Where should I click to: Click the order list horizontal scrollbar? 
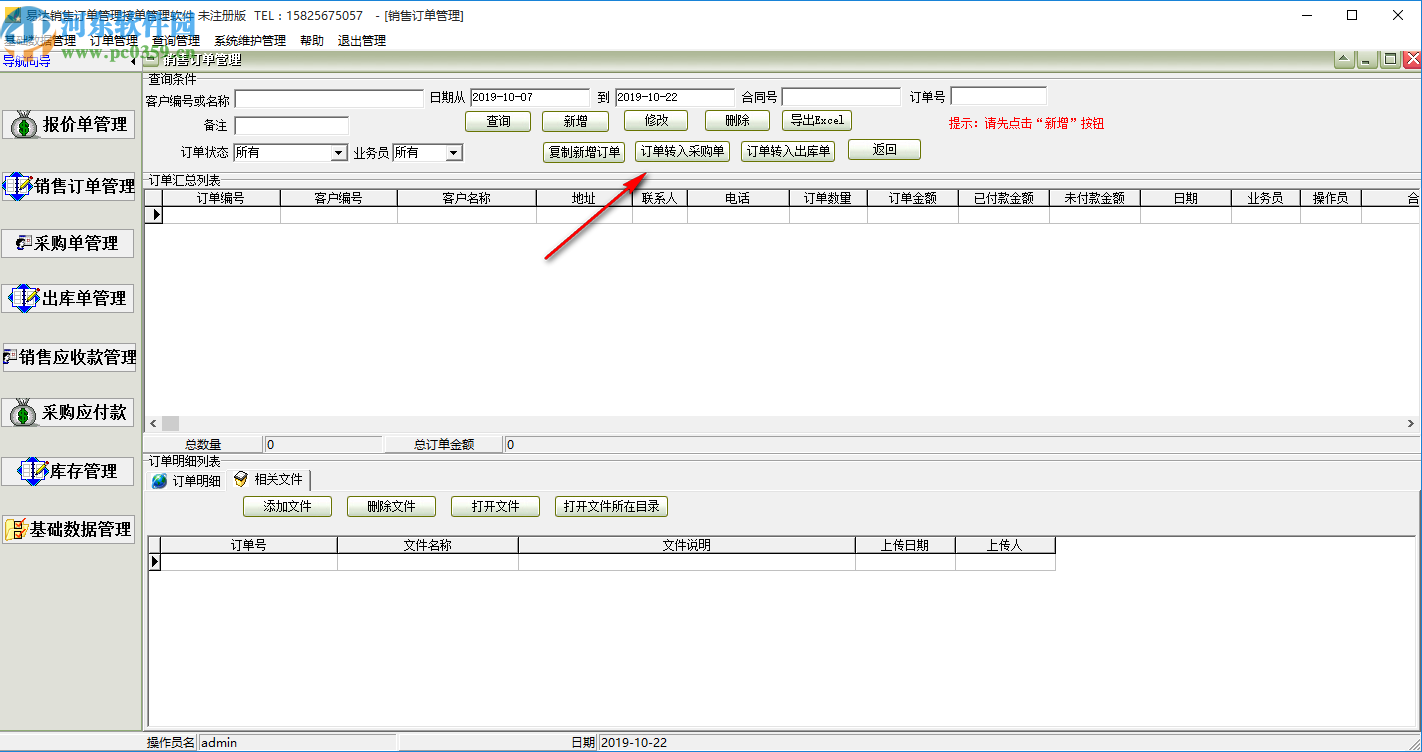[x=780, y=424]
